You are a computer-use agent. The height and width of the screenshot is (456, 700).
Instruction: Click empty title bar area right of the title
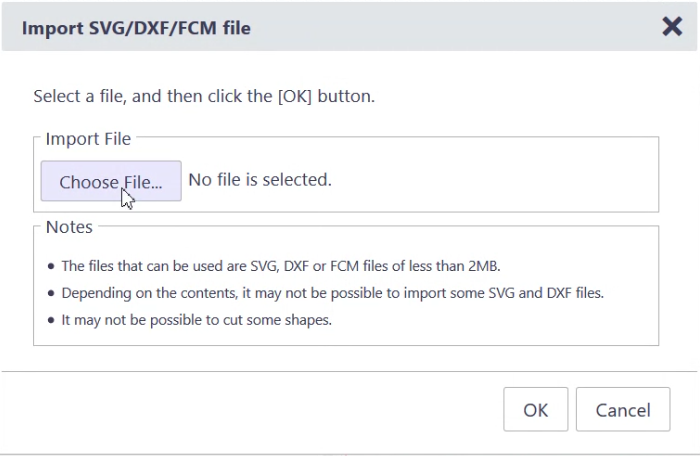(x=450, y=28)
